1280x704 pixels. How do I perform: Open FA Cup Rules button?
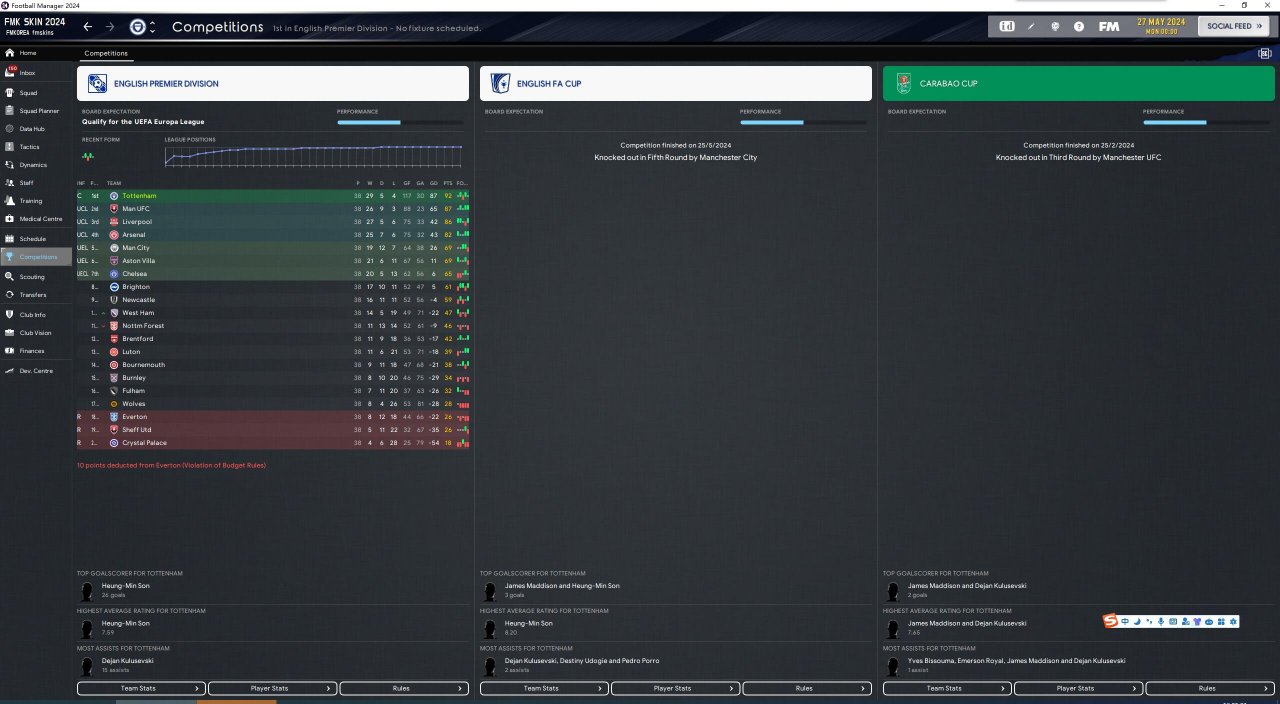pyautogui.click(x=806, y=688)
